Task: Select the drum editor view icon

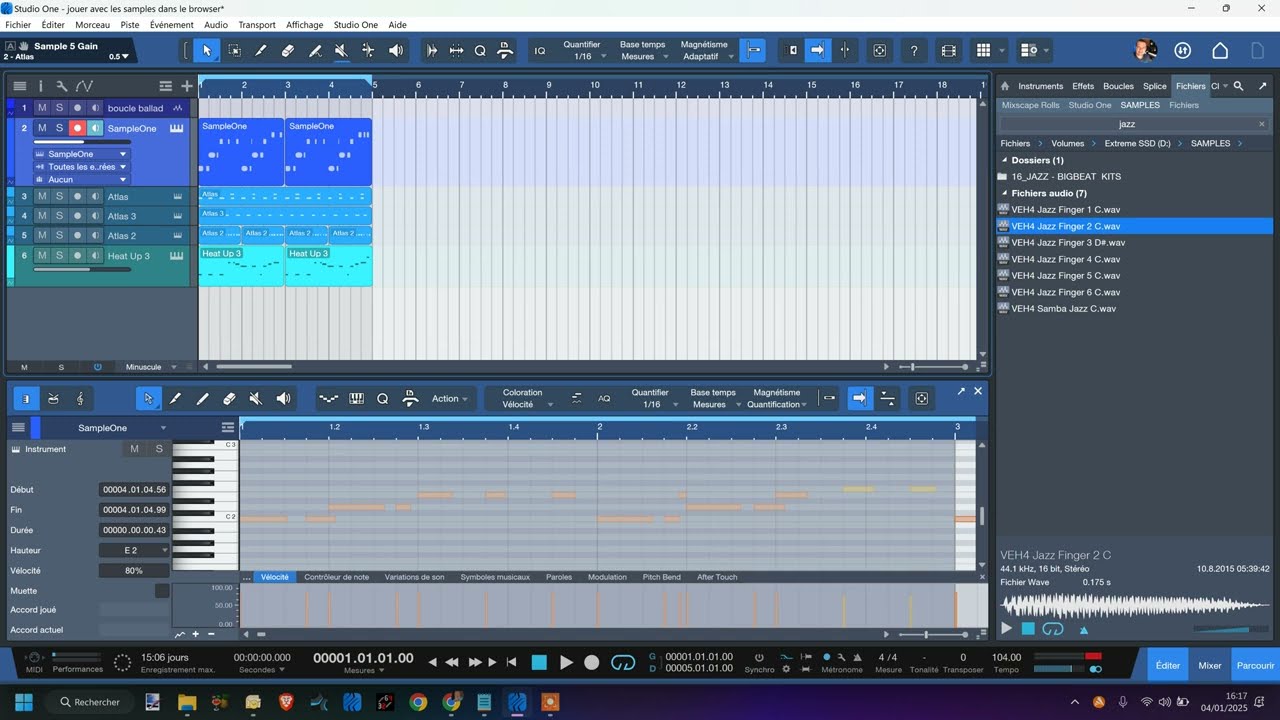Action: (53, 399)
